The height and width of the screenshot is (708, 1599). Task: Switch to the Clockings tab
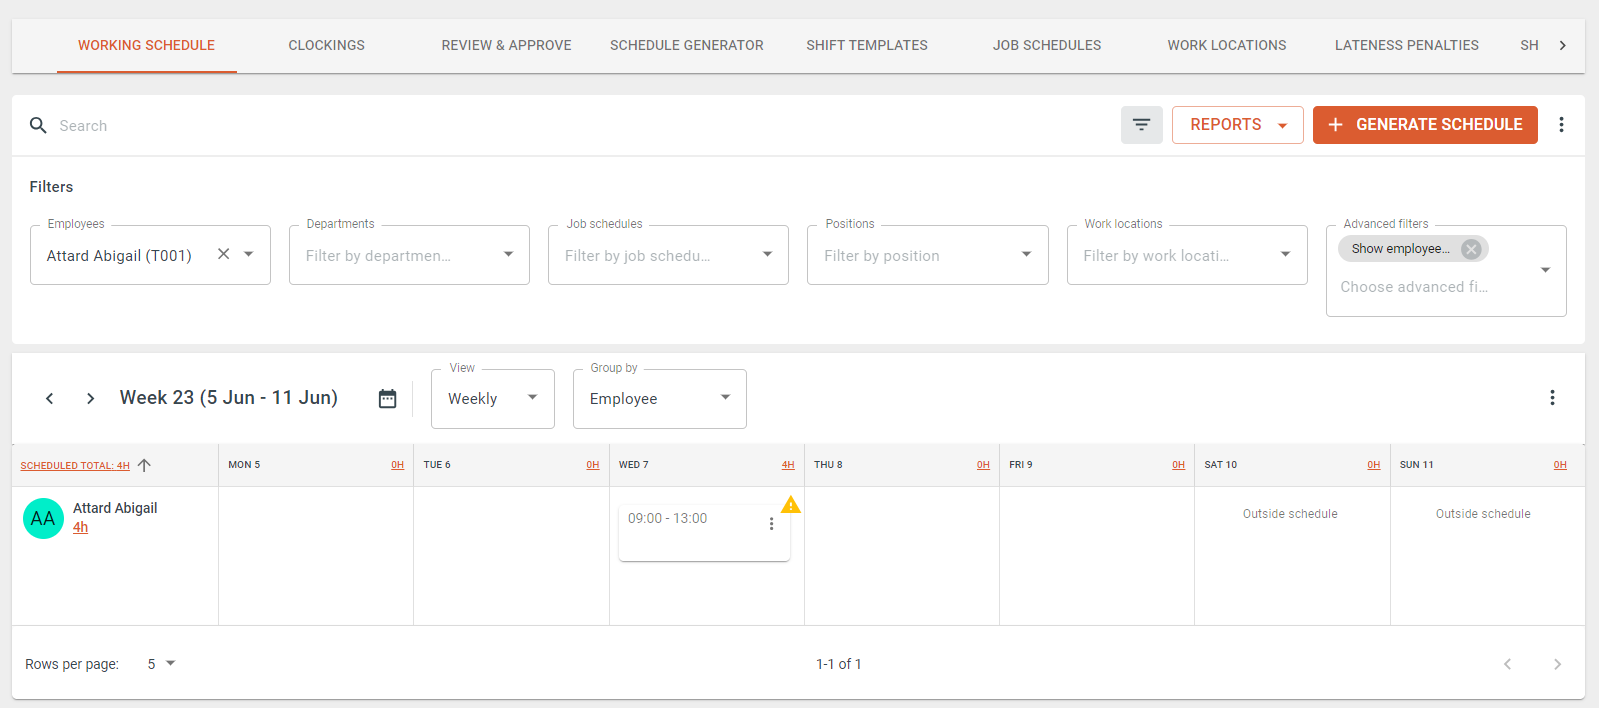326,45
